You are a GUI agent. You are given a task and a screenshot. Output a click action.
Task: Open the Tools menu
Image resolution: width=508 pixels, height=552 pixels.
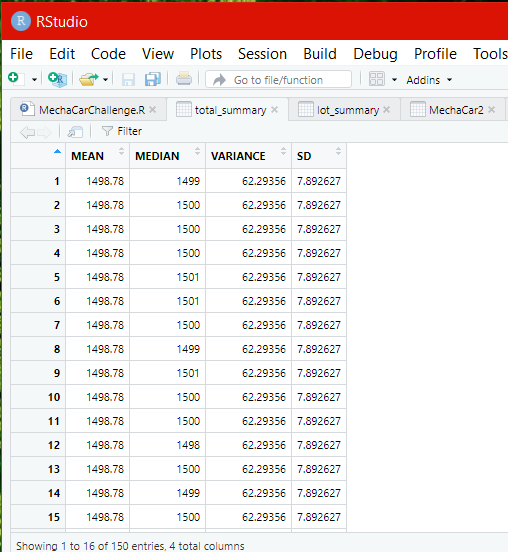tap(490, 54)
